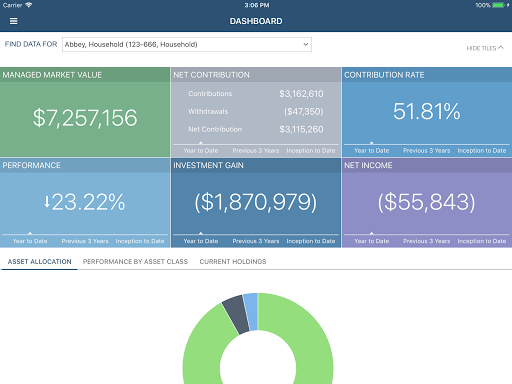Click the dark gray donut chart segment

236,314
